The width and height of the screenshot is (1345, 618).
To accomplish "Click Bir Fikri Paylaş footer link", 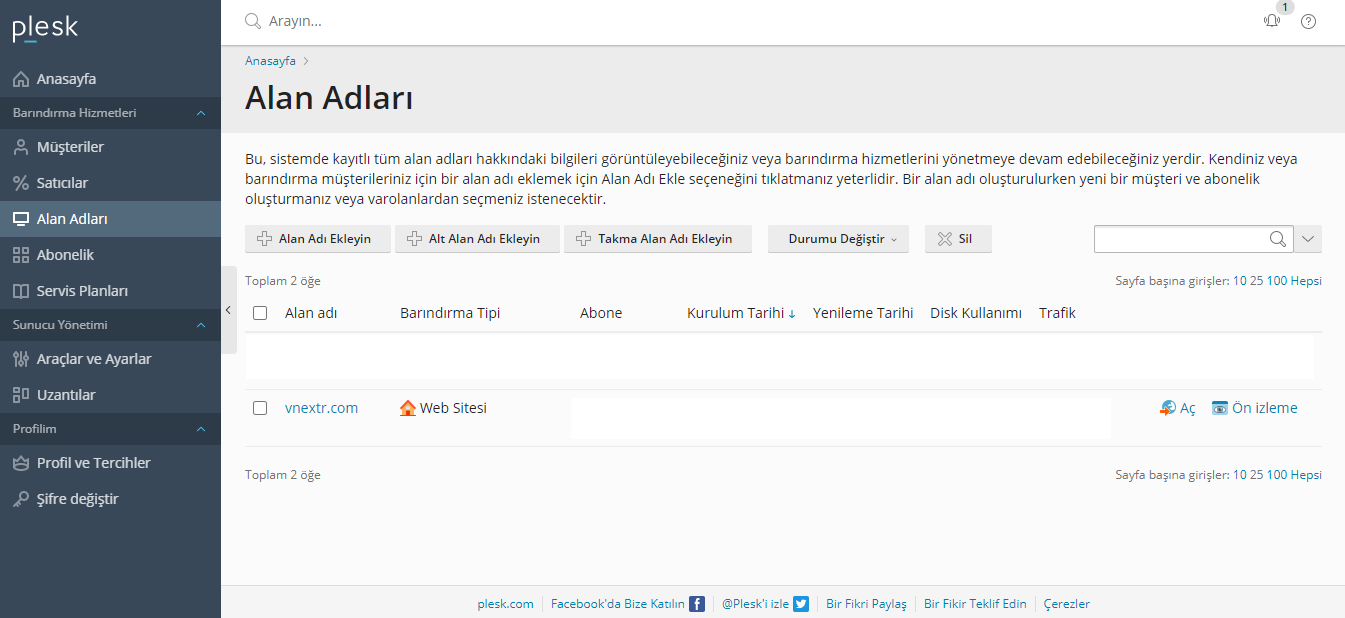I will click(866, 604).
